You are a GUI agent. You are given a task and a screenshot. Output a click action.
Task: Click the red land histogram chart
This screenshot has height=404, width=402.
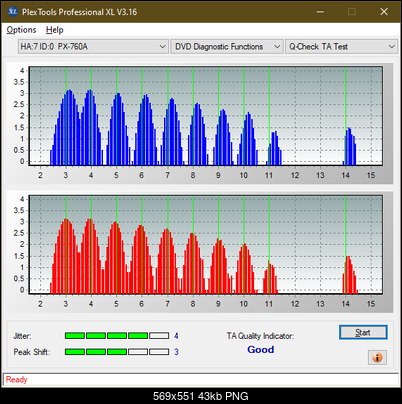[206, 245]
